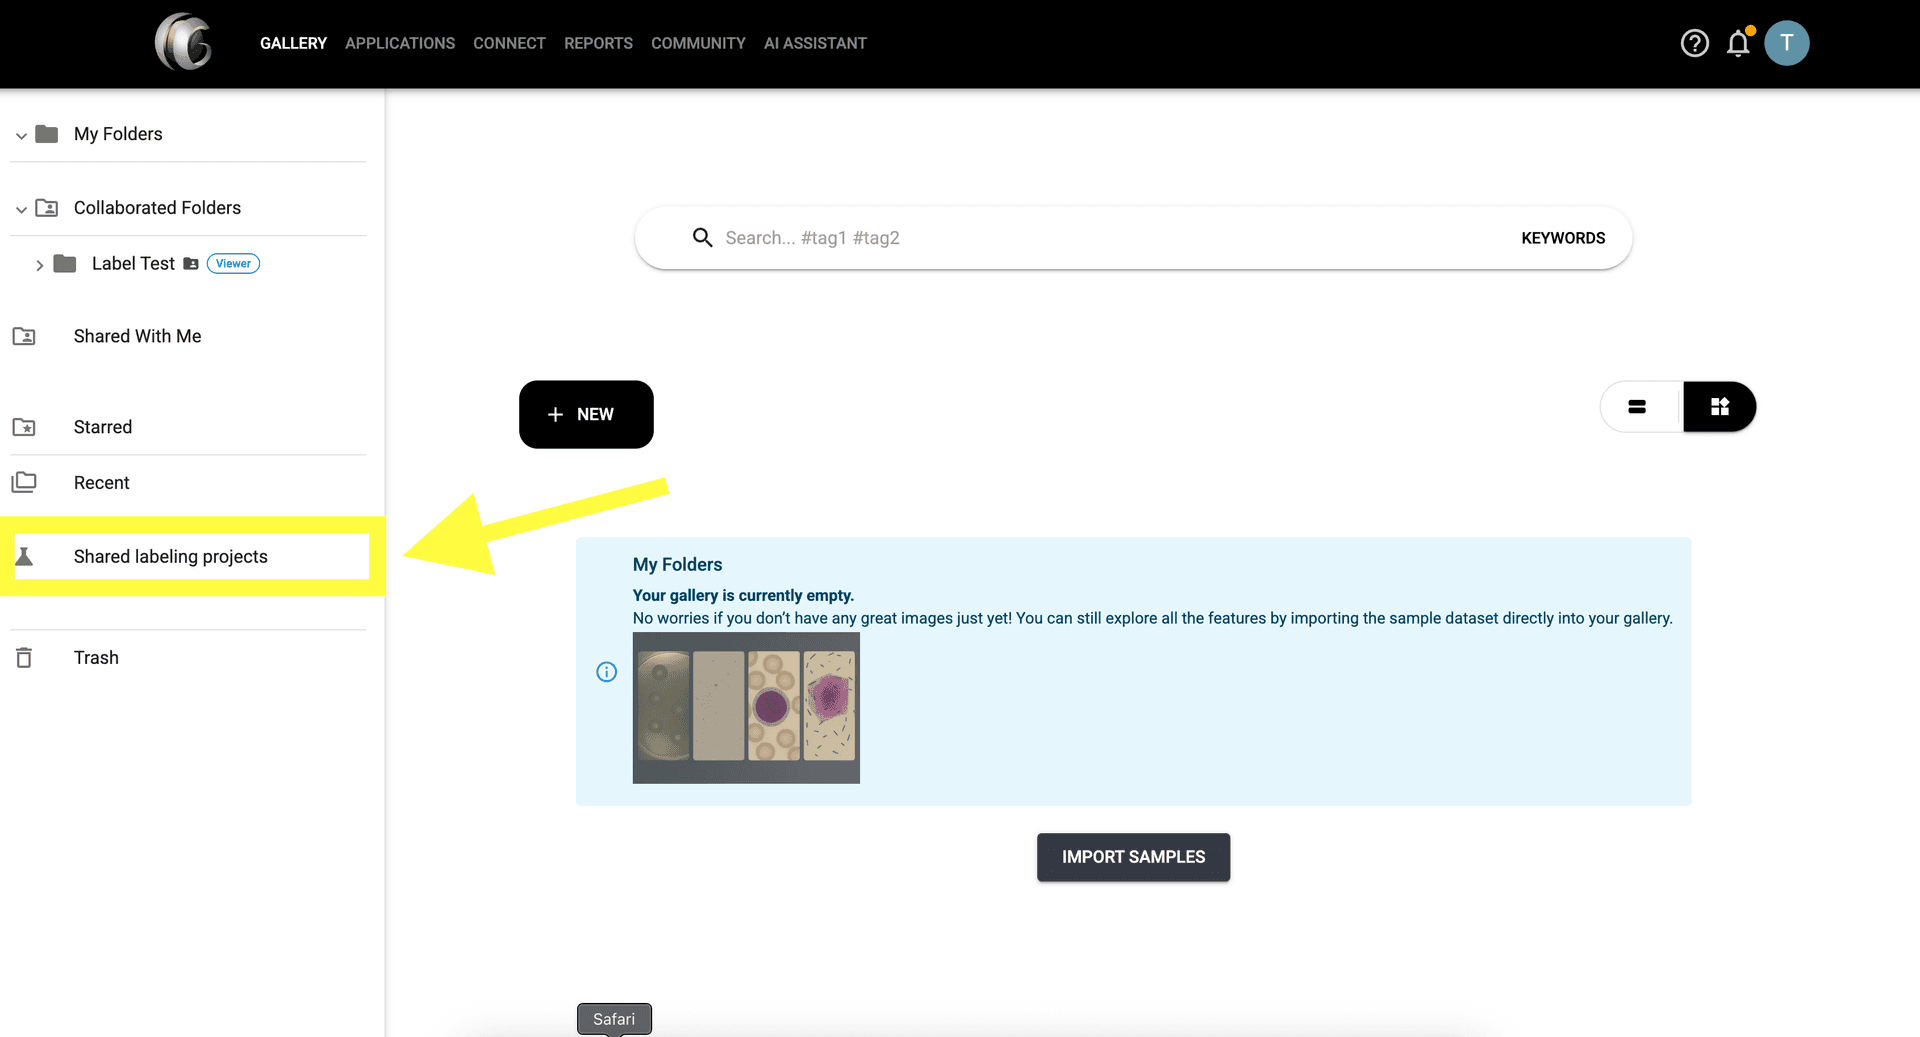Switch to grid view layout

click(1719, 407)
